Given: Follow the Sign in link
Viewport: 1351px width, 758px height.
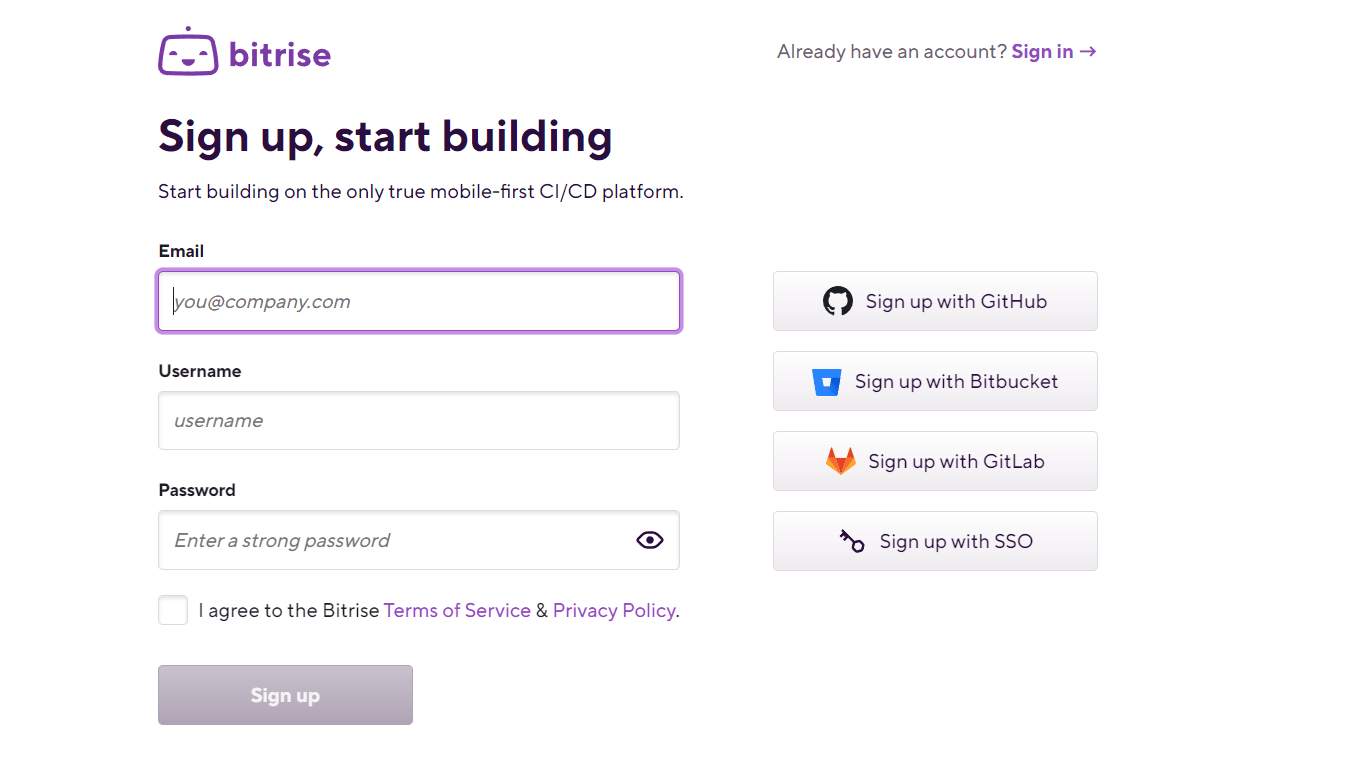Looking at the screenshot, I should [x=1042, y=51].
